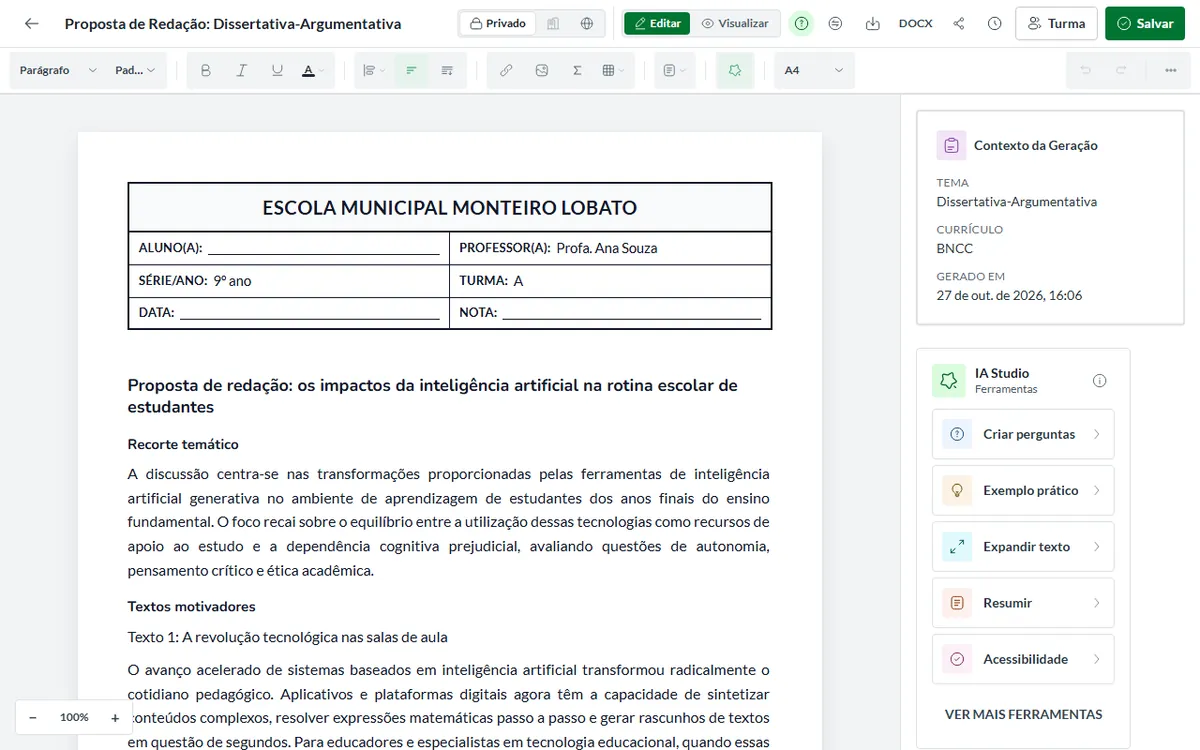Click the IA Studio sparkle icon
The width and height of the screenshot is (1200, 750).
click(x=947, y=380)
